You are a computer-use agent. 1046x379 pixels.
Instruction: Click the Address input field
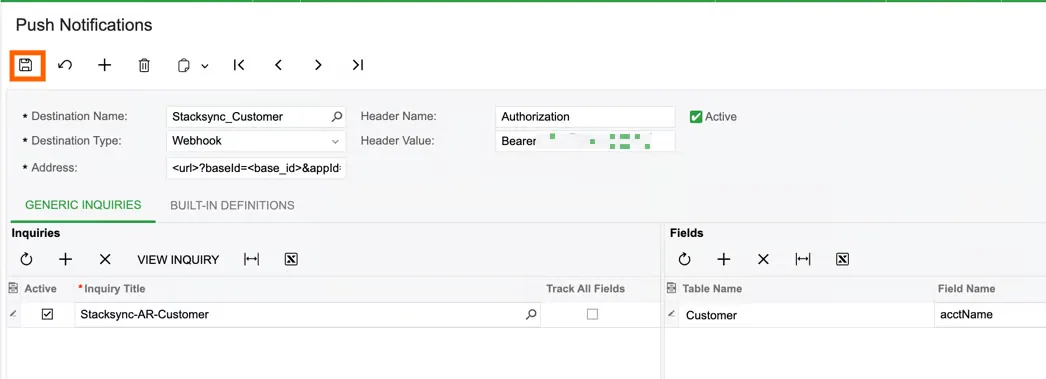pyautogui.click(x=255, y=167)
